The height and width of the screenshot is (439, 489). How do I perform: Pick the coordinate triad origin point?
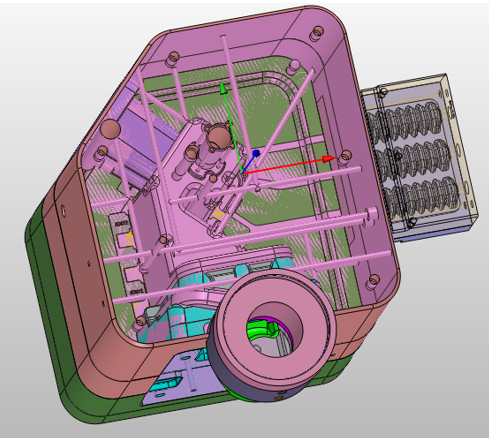[242, 173]
